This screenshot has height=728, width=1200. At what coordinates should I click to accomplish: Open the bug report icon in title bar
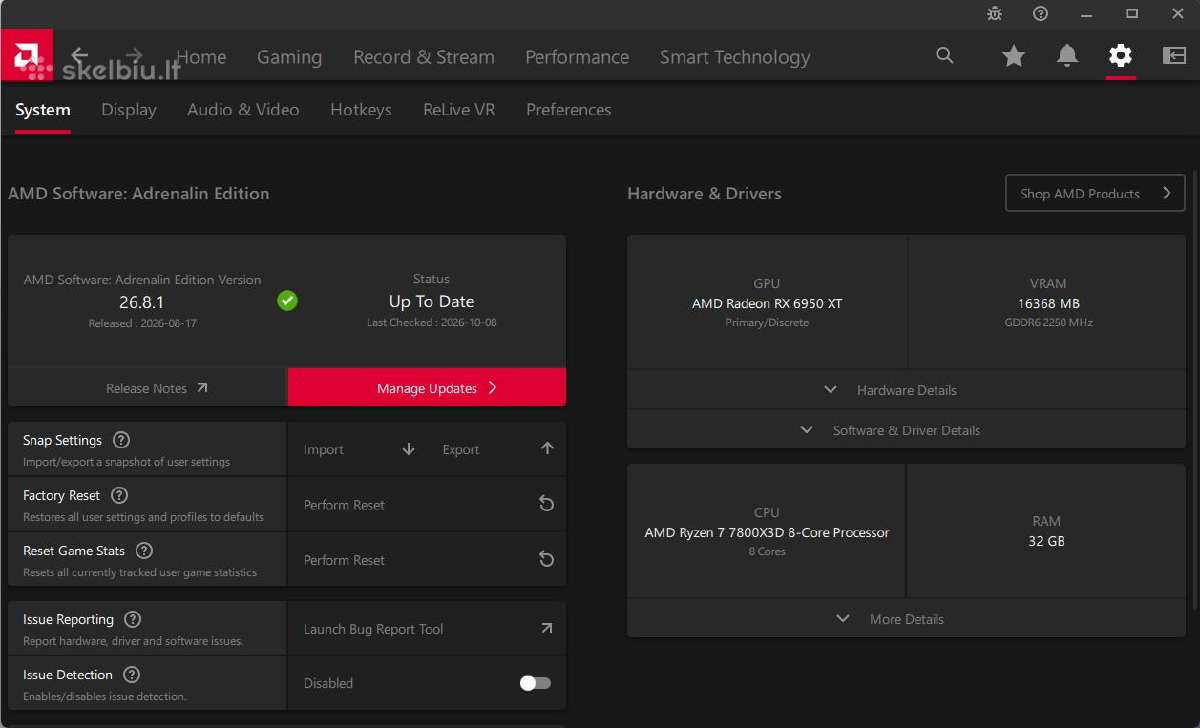[x=994, y=14]
